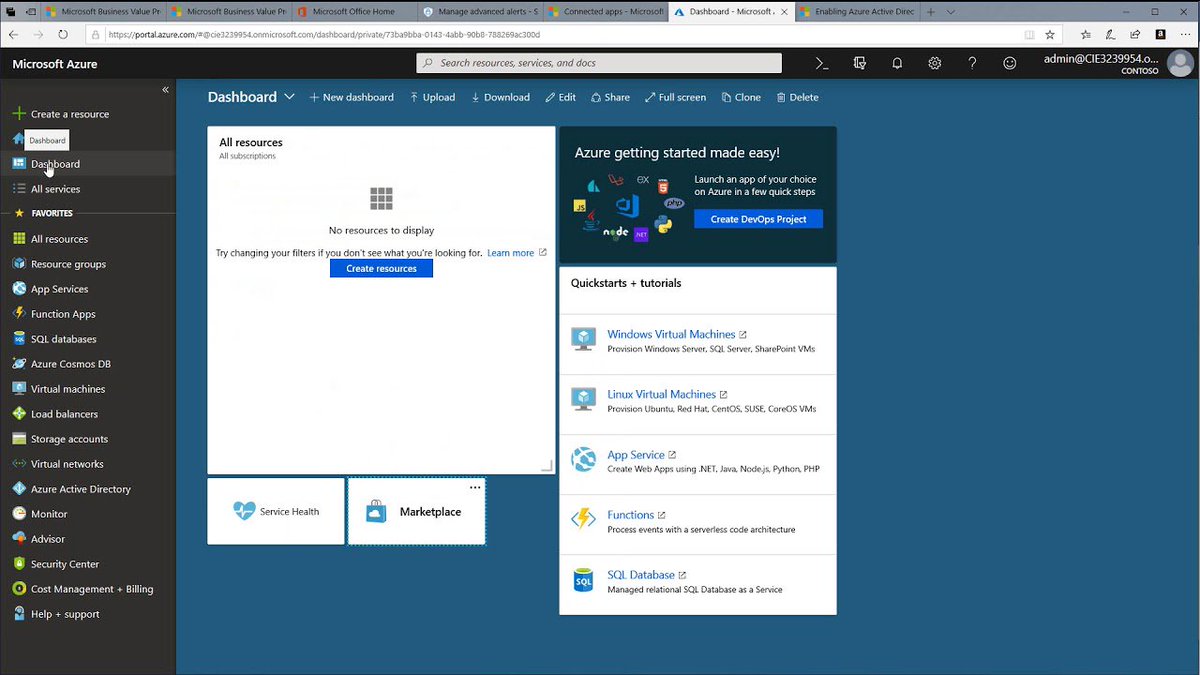Click the Resource groups icon in sidebar

(19, 264)
